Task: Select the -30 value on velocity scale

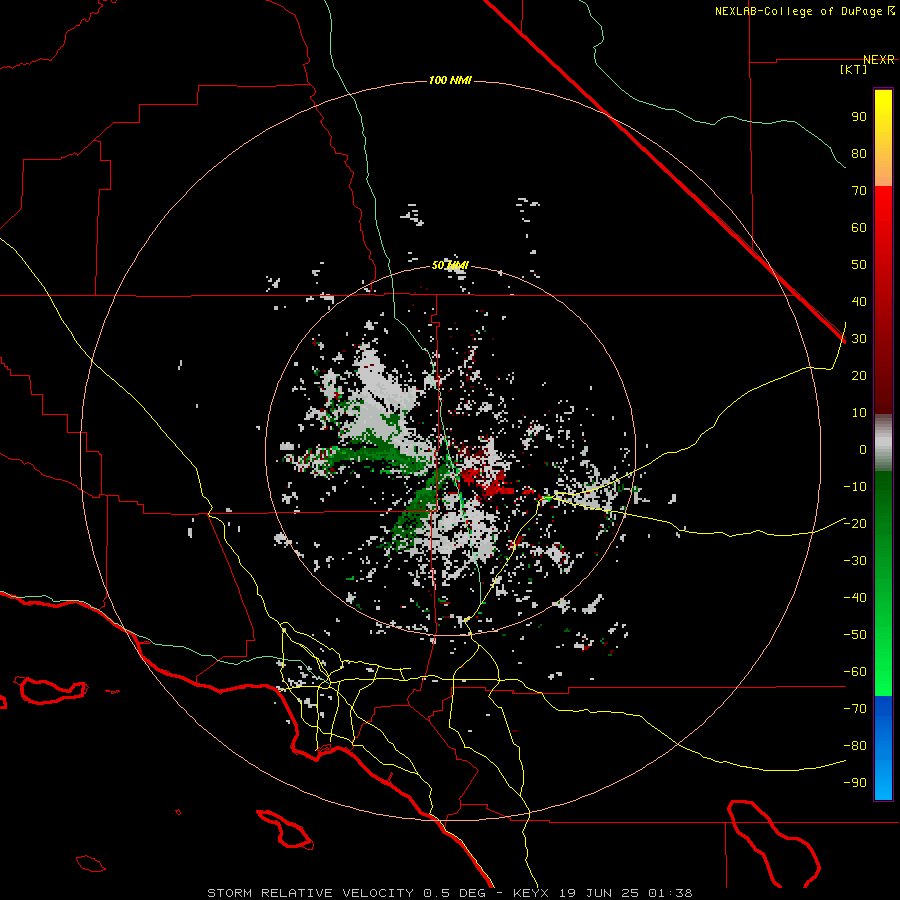Action: [855, 561]
